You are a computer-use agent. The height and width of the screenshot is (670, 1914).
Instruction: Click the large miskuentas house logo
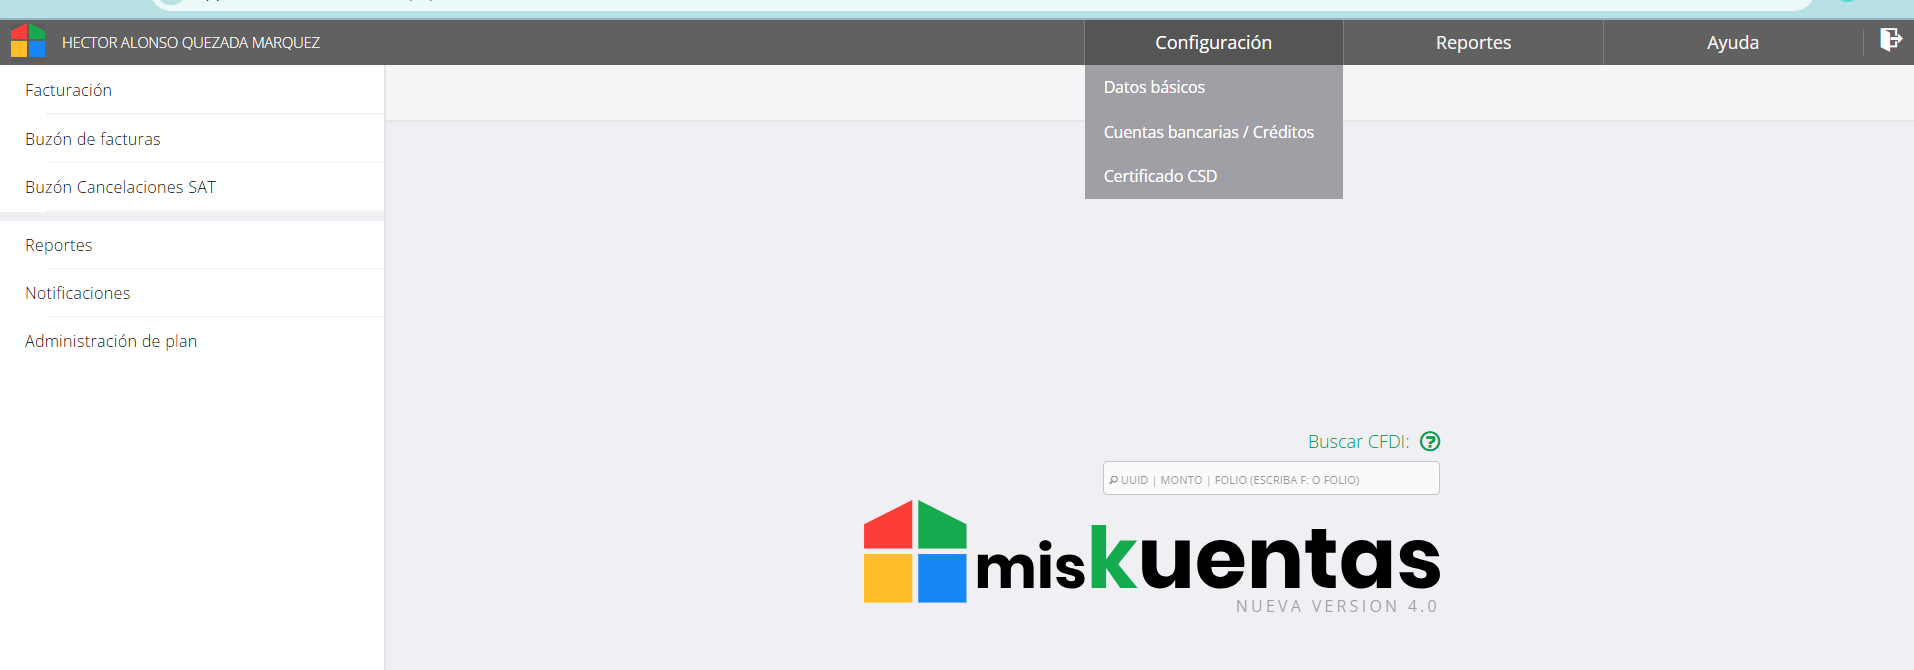tap(915, 552)
